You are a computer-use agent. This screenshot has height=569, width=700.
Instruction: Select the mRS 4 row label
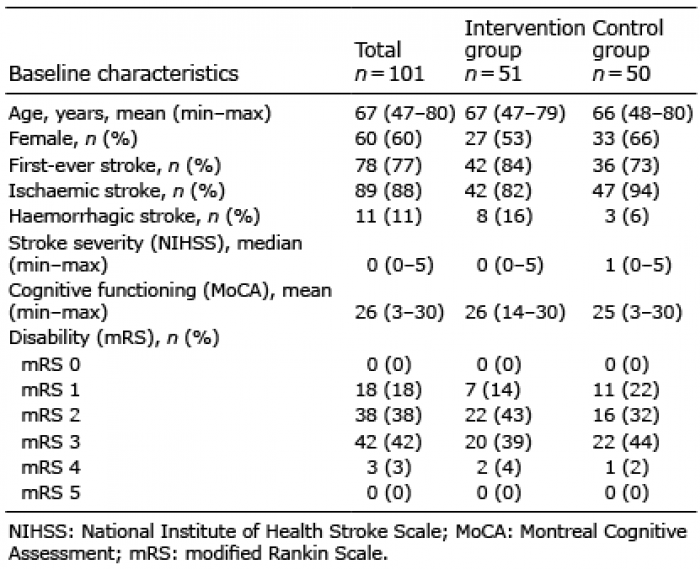point(50,467)
